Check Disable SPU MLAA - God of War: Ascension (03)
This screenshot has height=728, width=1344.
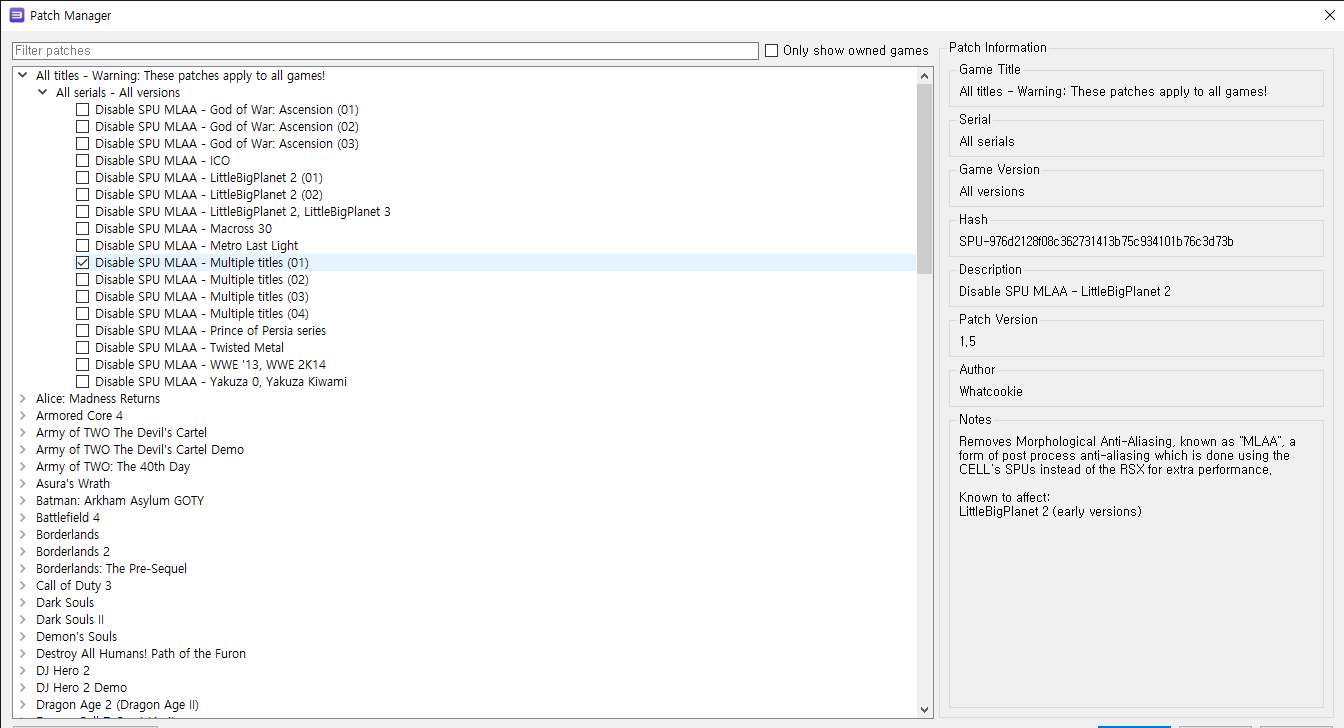click(82, 144)
